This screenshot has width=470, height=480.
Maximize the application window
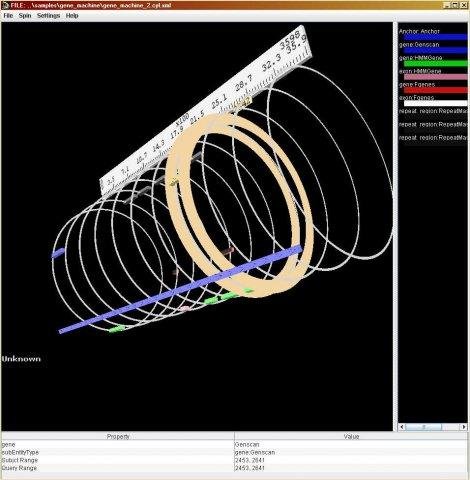456,5
